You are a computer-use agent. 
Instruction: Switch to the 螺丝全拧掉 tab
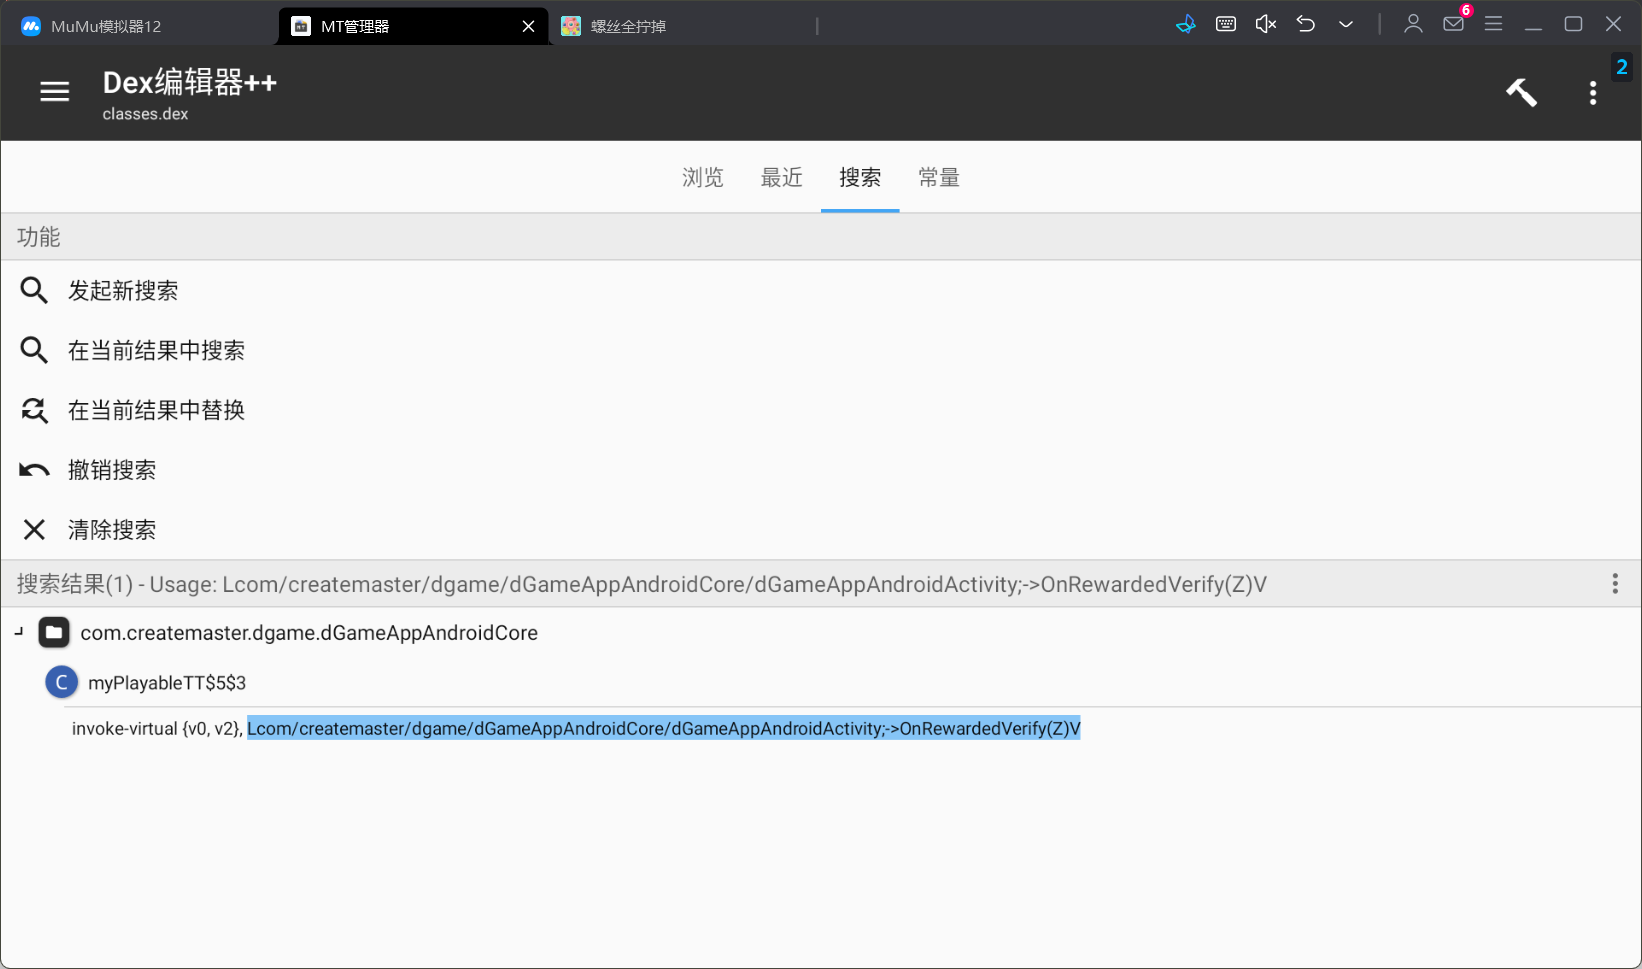tap(628, 26)
